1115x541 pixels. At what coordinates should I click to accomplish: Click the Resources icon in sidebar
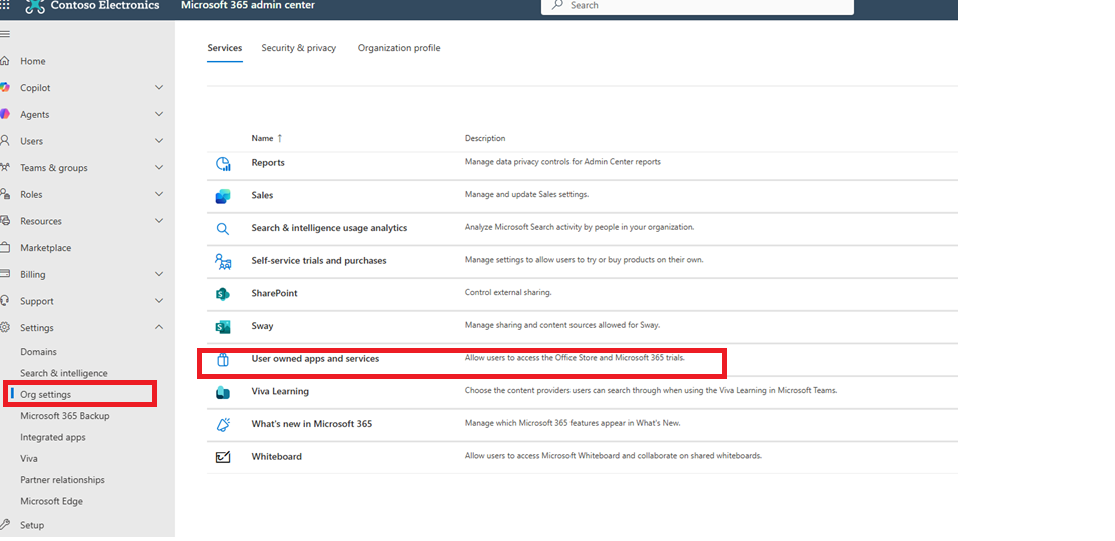[5, 221]
